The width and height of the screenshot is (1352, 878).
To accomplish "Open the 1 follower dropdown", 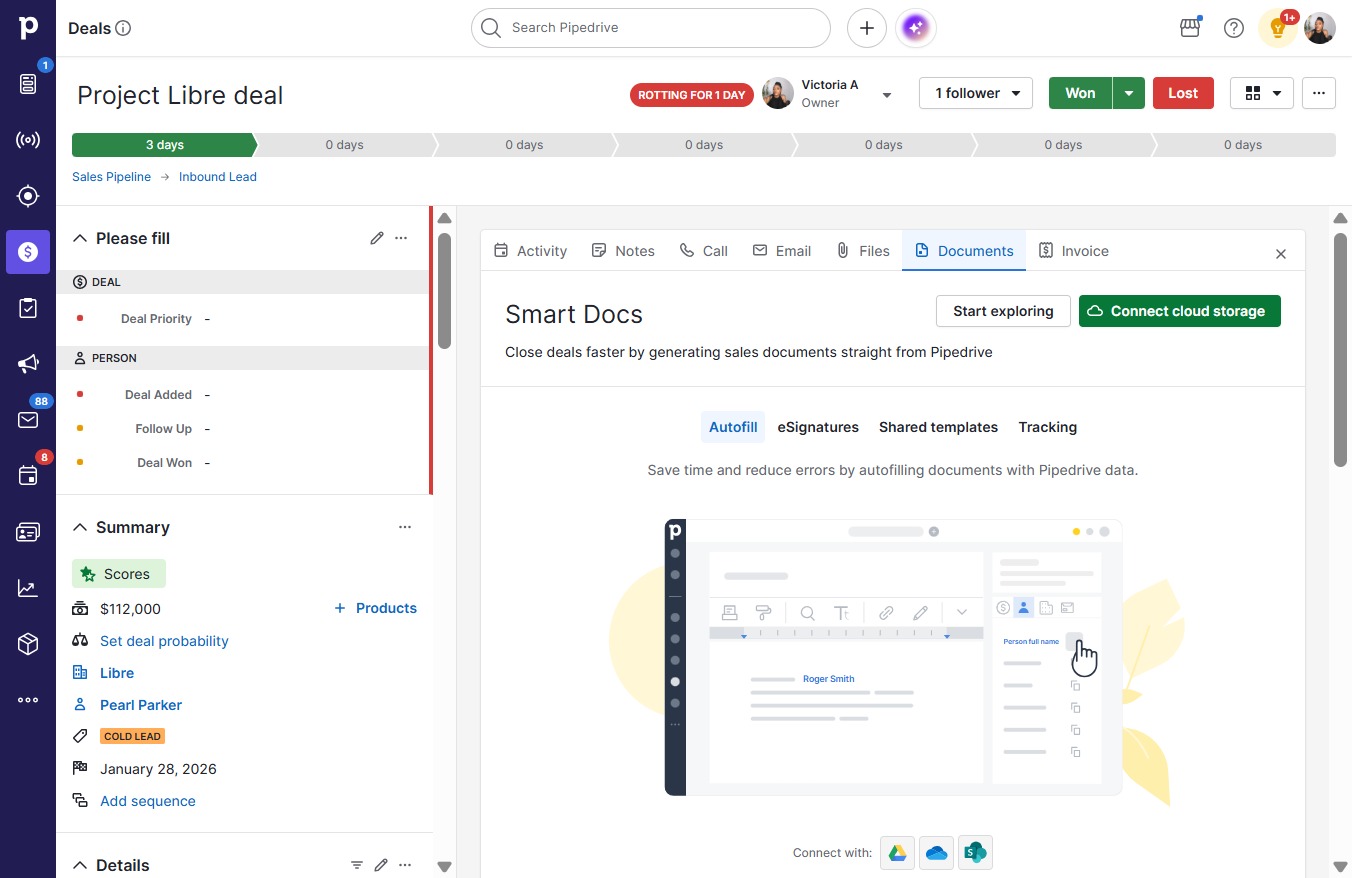I will pyautogui.click(x=976, y=93).
